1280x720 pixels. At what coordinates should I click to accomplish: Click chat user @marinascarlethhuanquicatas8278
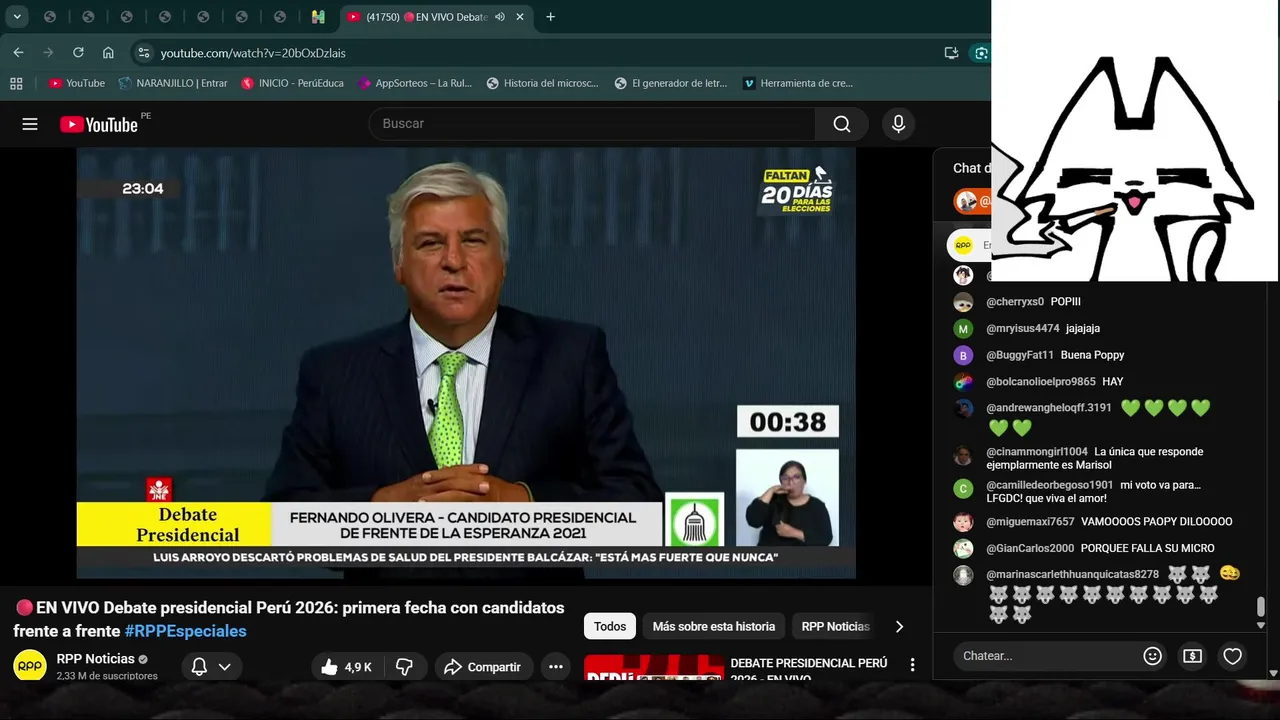pos(1073,575)
